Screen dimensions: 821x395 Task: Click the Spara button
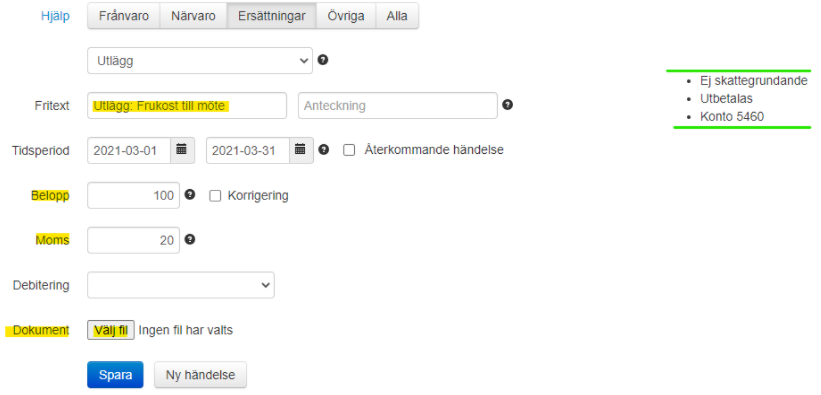click(x=115, y=375)
